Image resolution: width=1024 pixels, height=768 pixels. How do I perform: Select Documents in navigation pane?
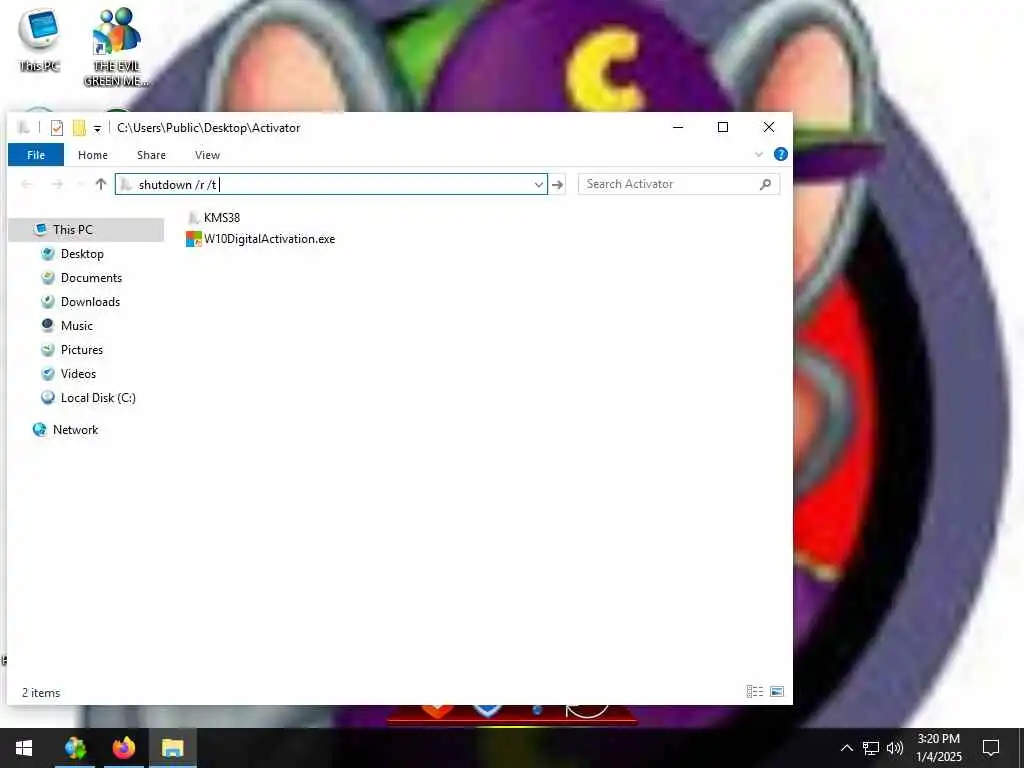91,278
